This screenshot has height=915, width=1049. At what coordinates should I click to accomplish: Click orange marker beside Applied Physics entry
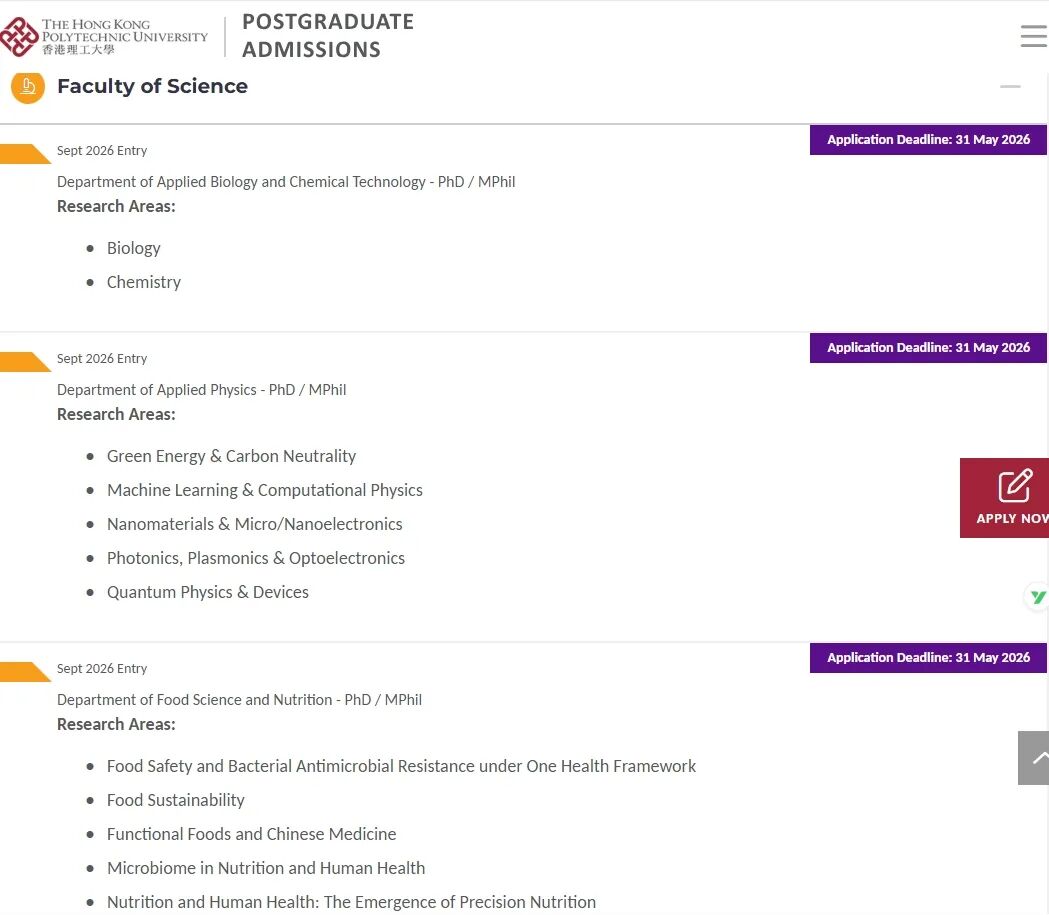[25, 362]
